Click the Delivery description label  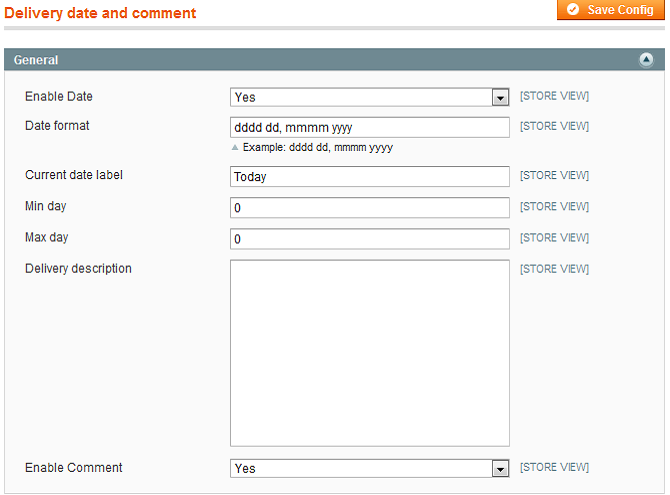pyautogui.click(x=78, y=268)
